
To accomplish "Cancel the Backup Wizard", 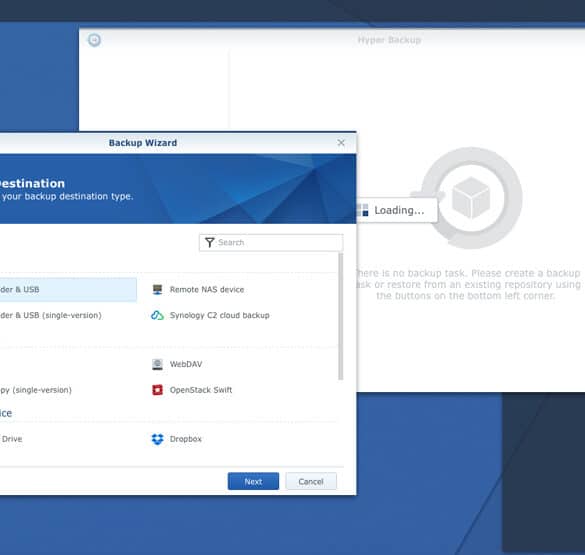I will 311,481.
